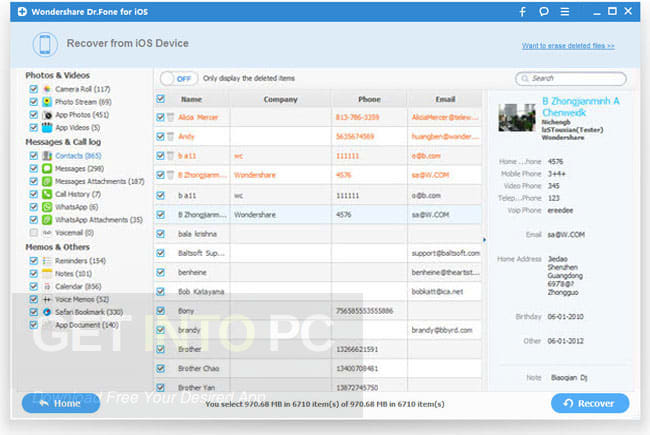The width and height of the screenshot is (650, 435).
Task: Click the Bony contact name
Action: click(x=186, y=311)
